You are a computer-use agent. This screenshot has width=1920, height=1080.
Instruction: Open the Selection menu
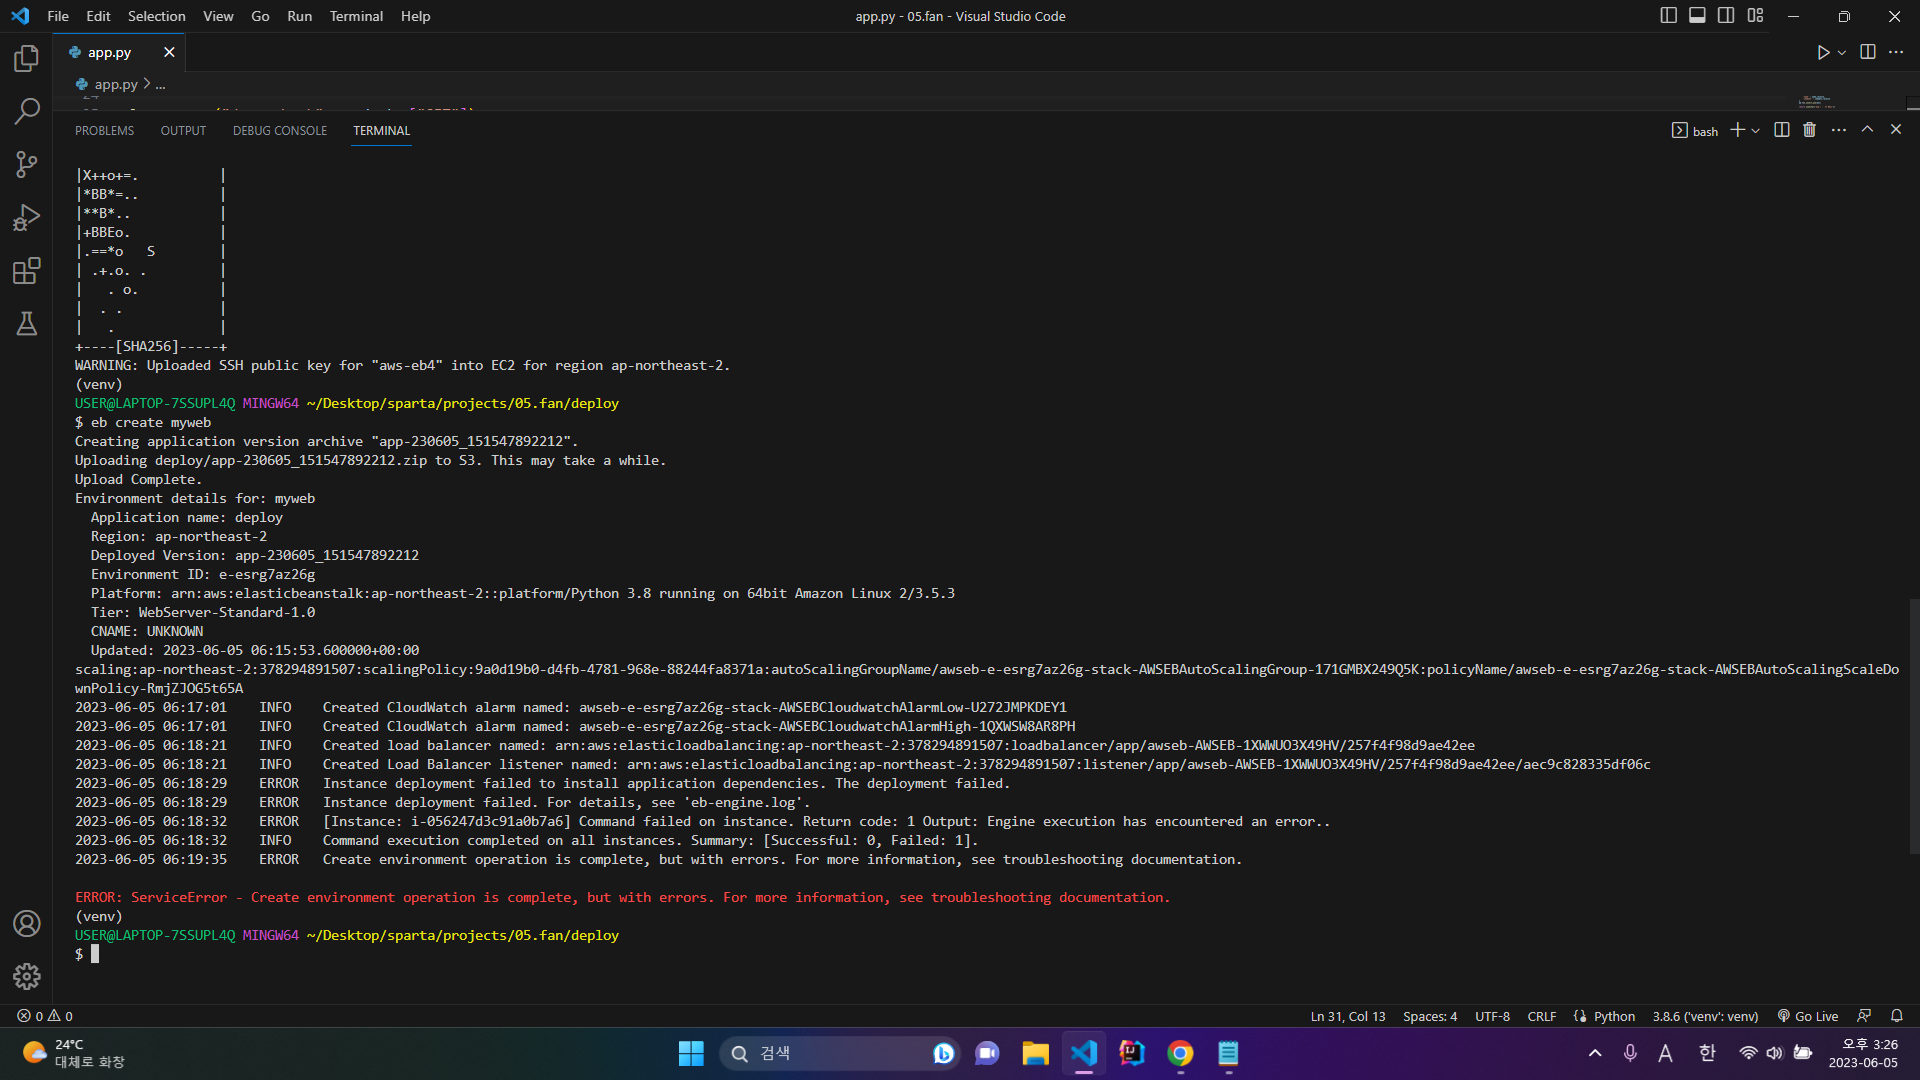click(x=157, y=16)
